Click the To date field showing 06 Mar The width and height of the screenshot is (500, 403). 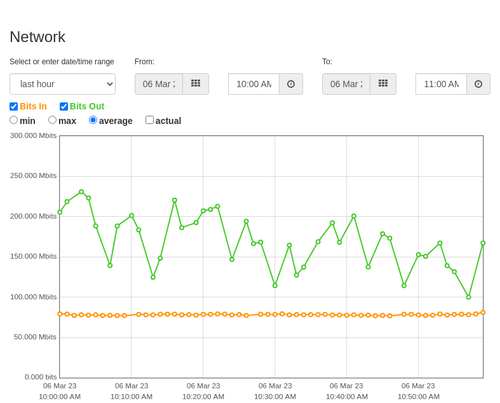click(x=346, y=84)
